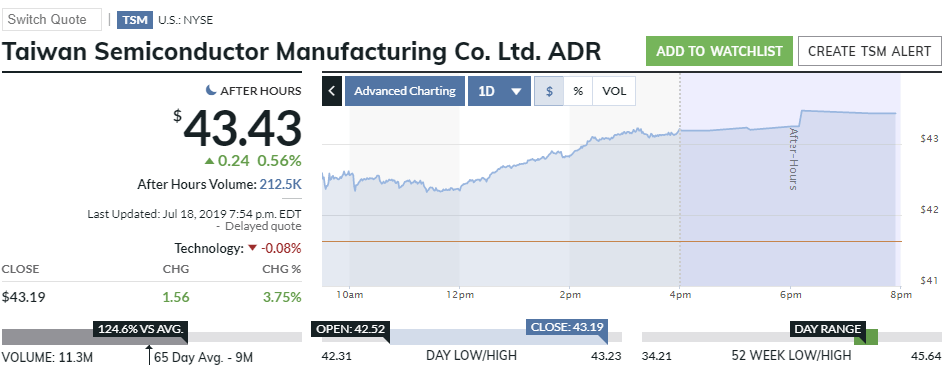
Task: Click the TSM ticker badge
Action: pos(135,20)
